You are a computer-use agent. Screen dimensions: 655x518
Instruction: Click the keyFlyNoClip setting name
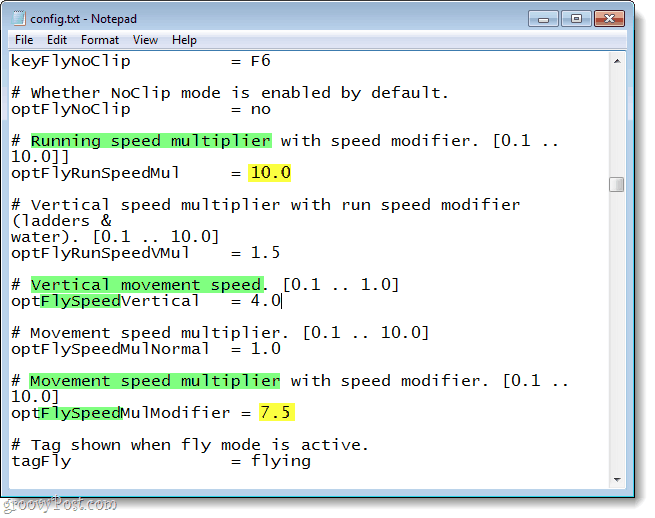click(70, 61)
